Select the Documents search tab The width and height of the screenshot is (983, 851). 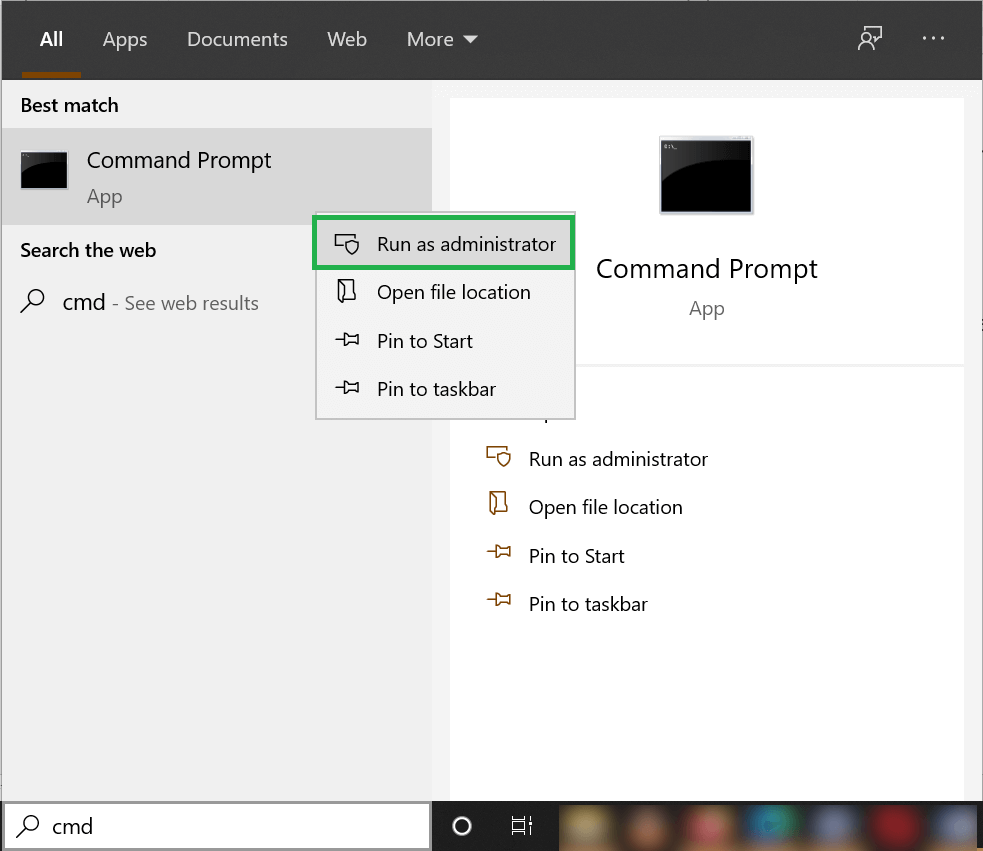coord(237,40)
